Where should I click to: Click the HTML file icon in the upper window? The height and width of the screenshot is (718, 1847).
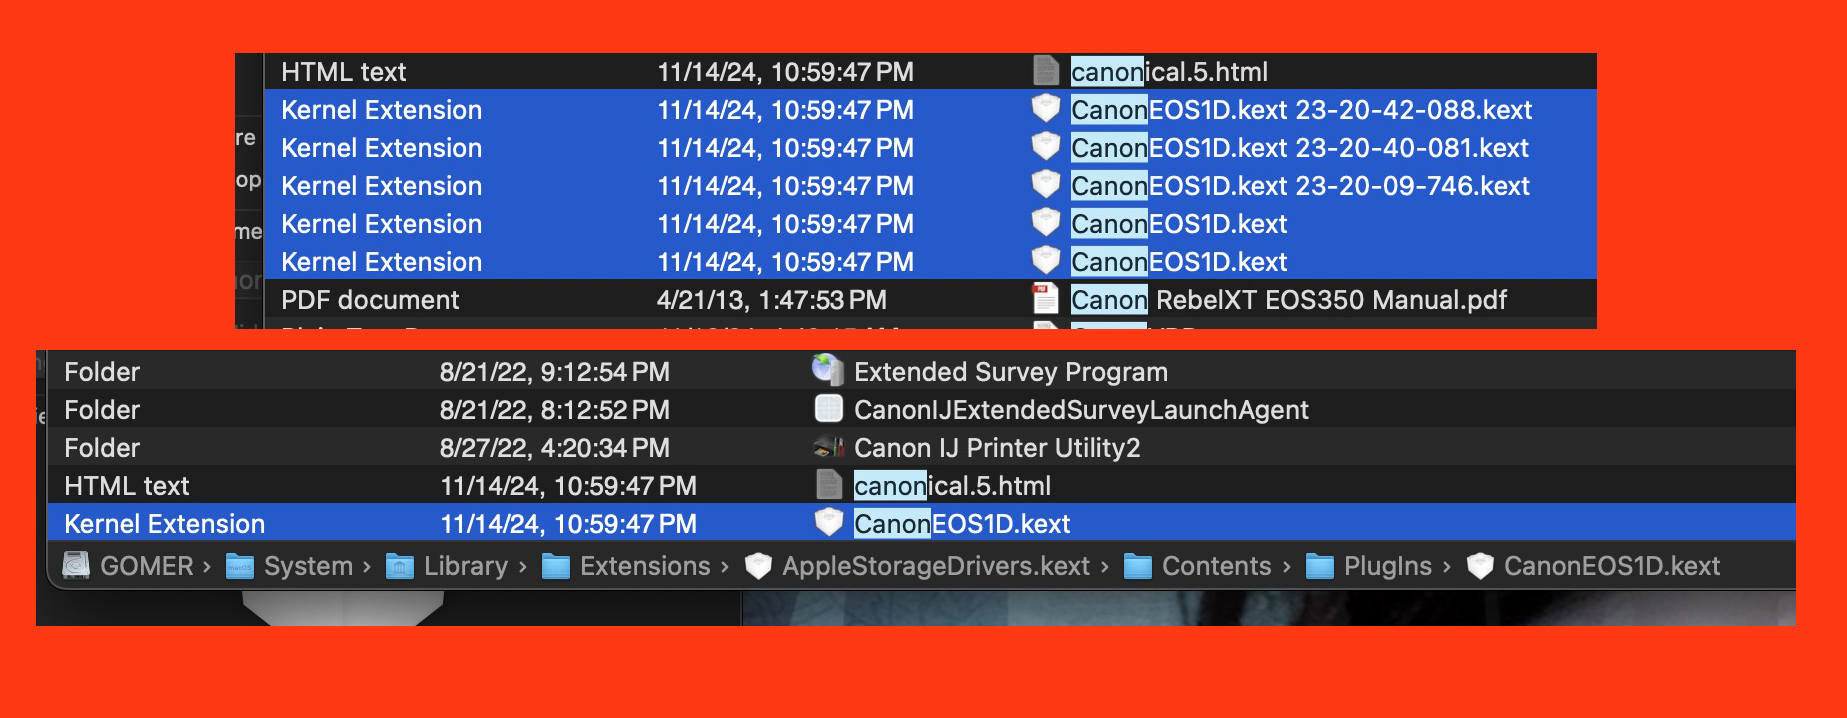pyautogui.click(x=1045, y=71)
